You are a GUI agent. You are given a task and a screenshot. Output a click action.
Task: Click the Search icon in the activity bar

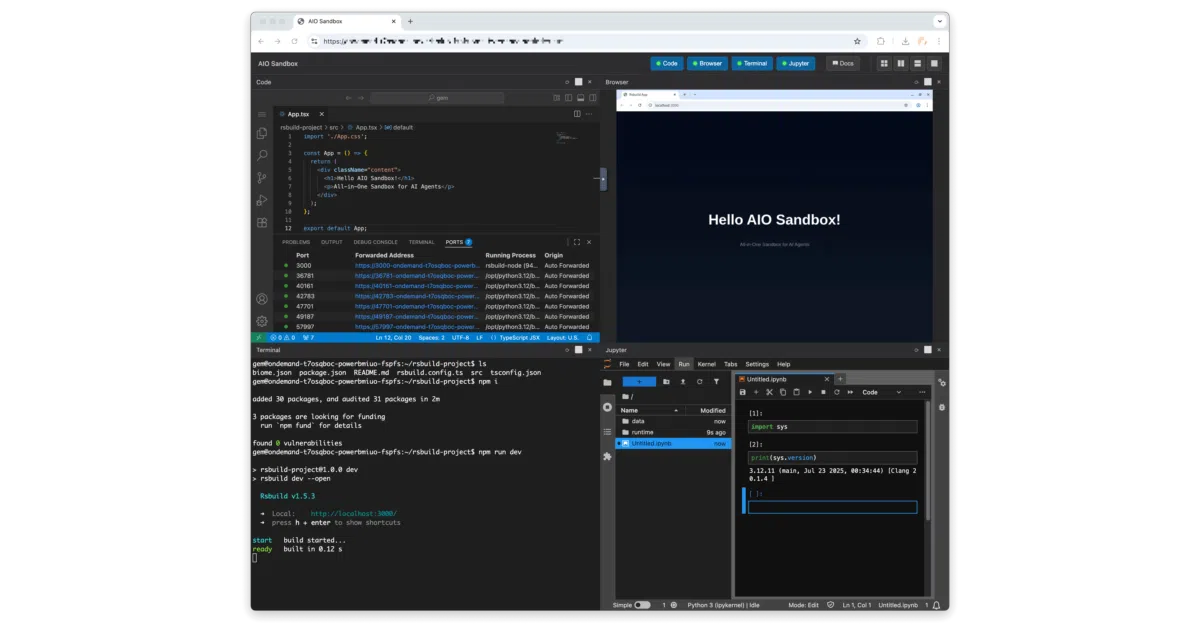(262, 156)
